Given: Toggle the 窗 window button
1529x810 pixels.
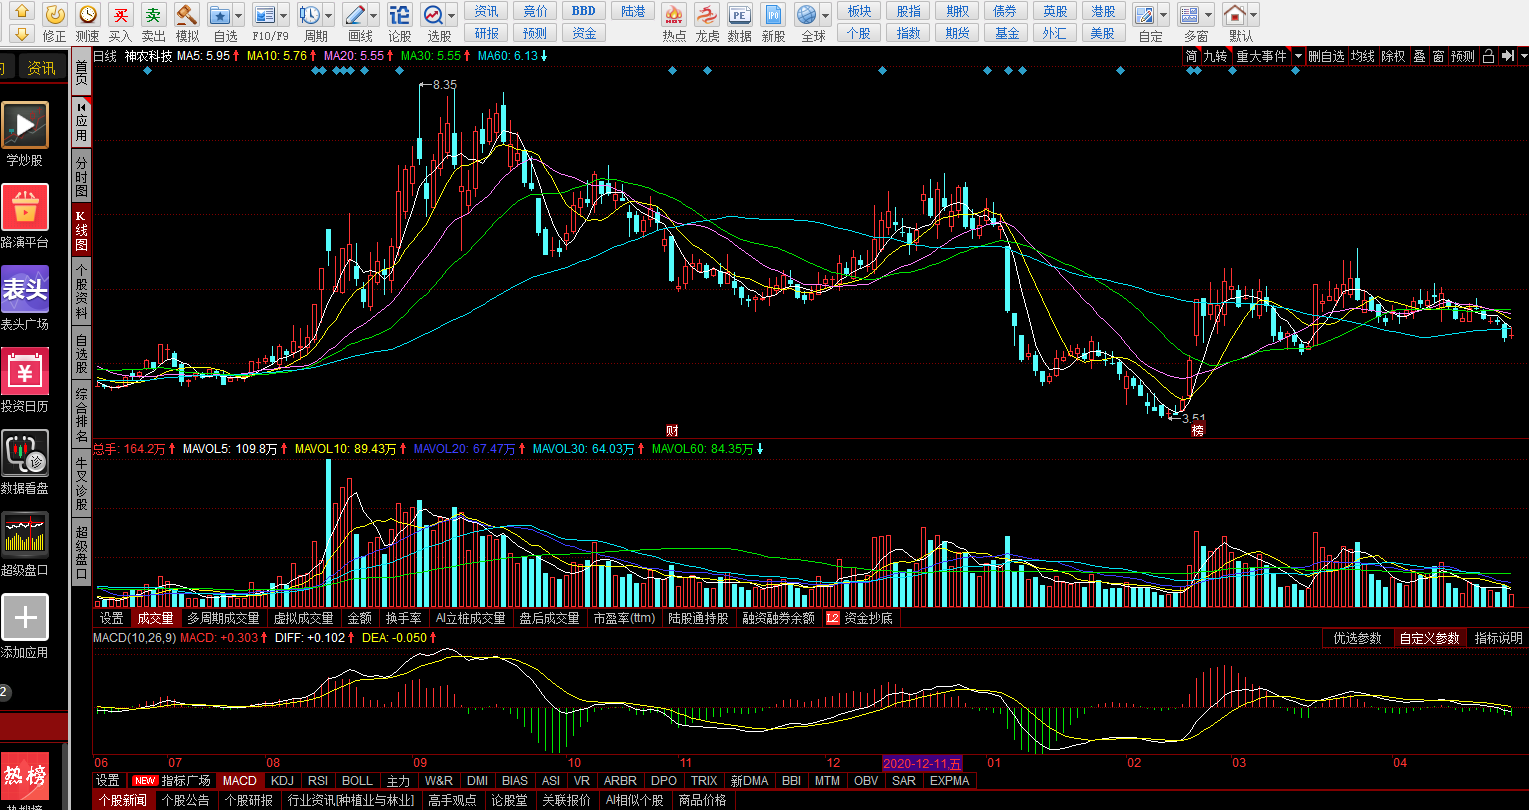Looking at the screenshot, I should [x=1438, y=57].
